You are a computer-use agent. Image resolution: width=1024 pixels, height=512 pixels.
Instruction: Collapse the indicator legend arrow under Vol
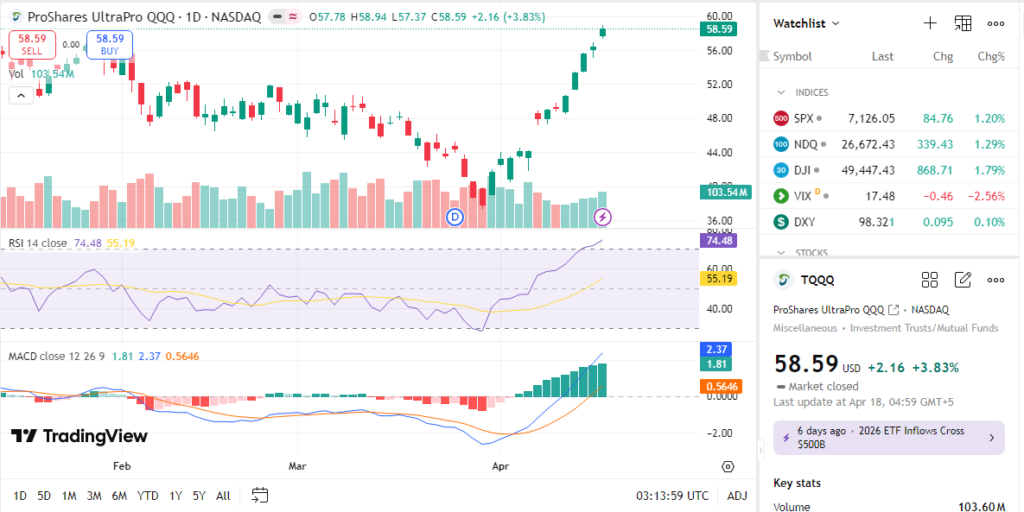(19, 95)
